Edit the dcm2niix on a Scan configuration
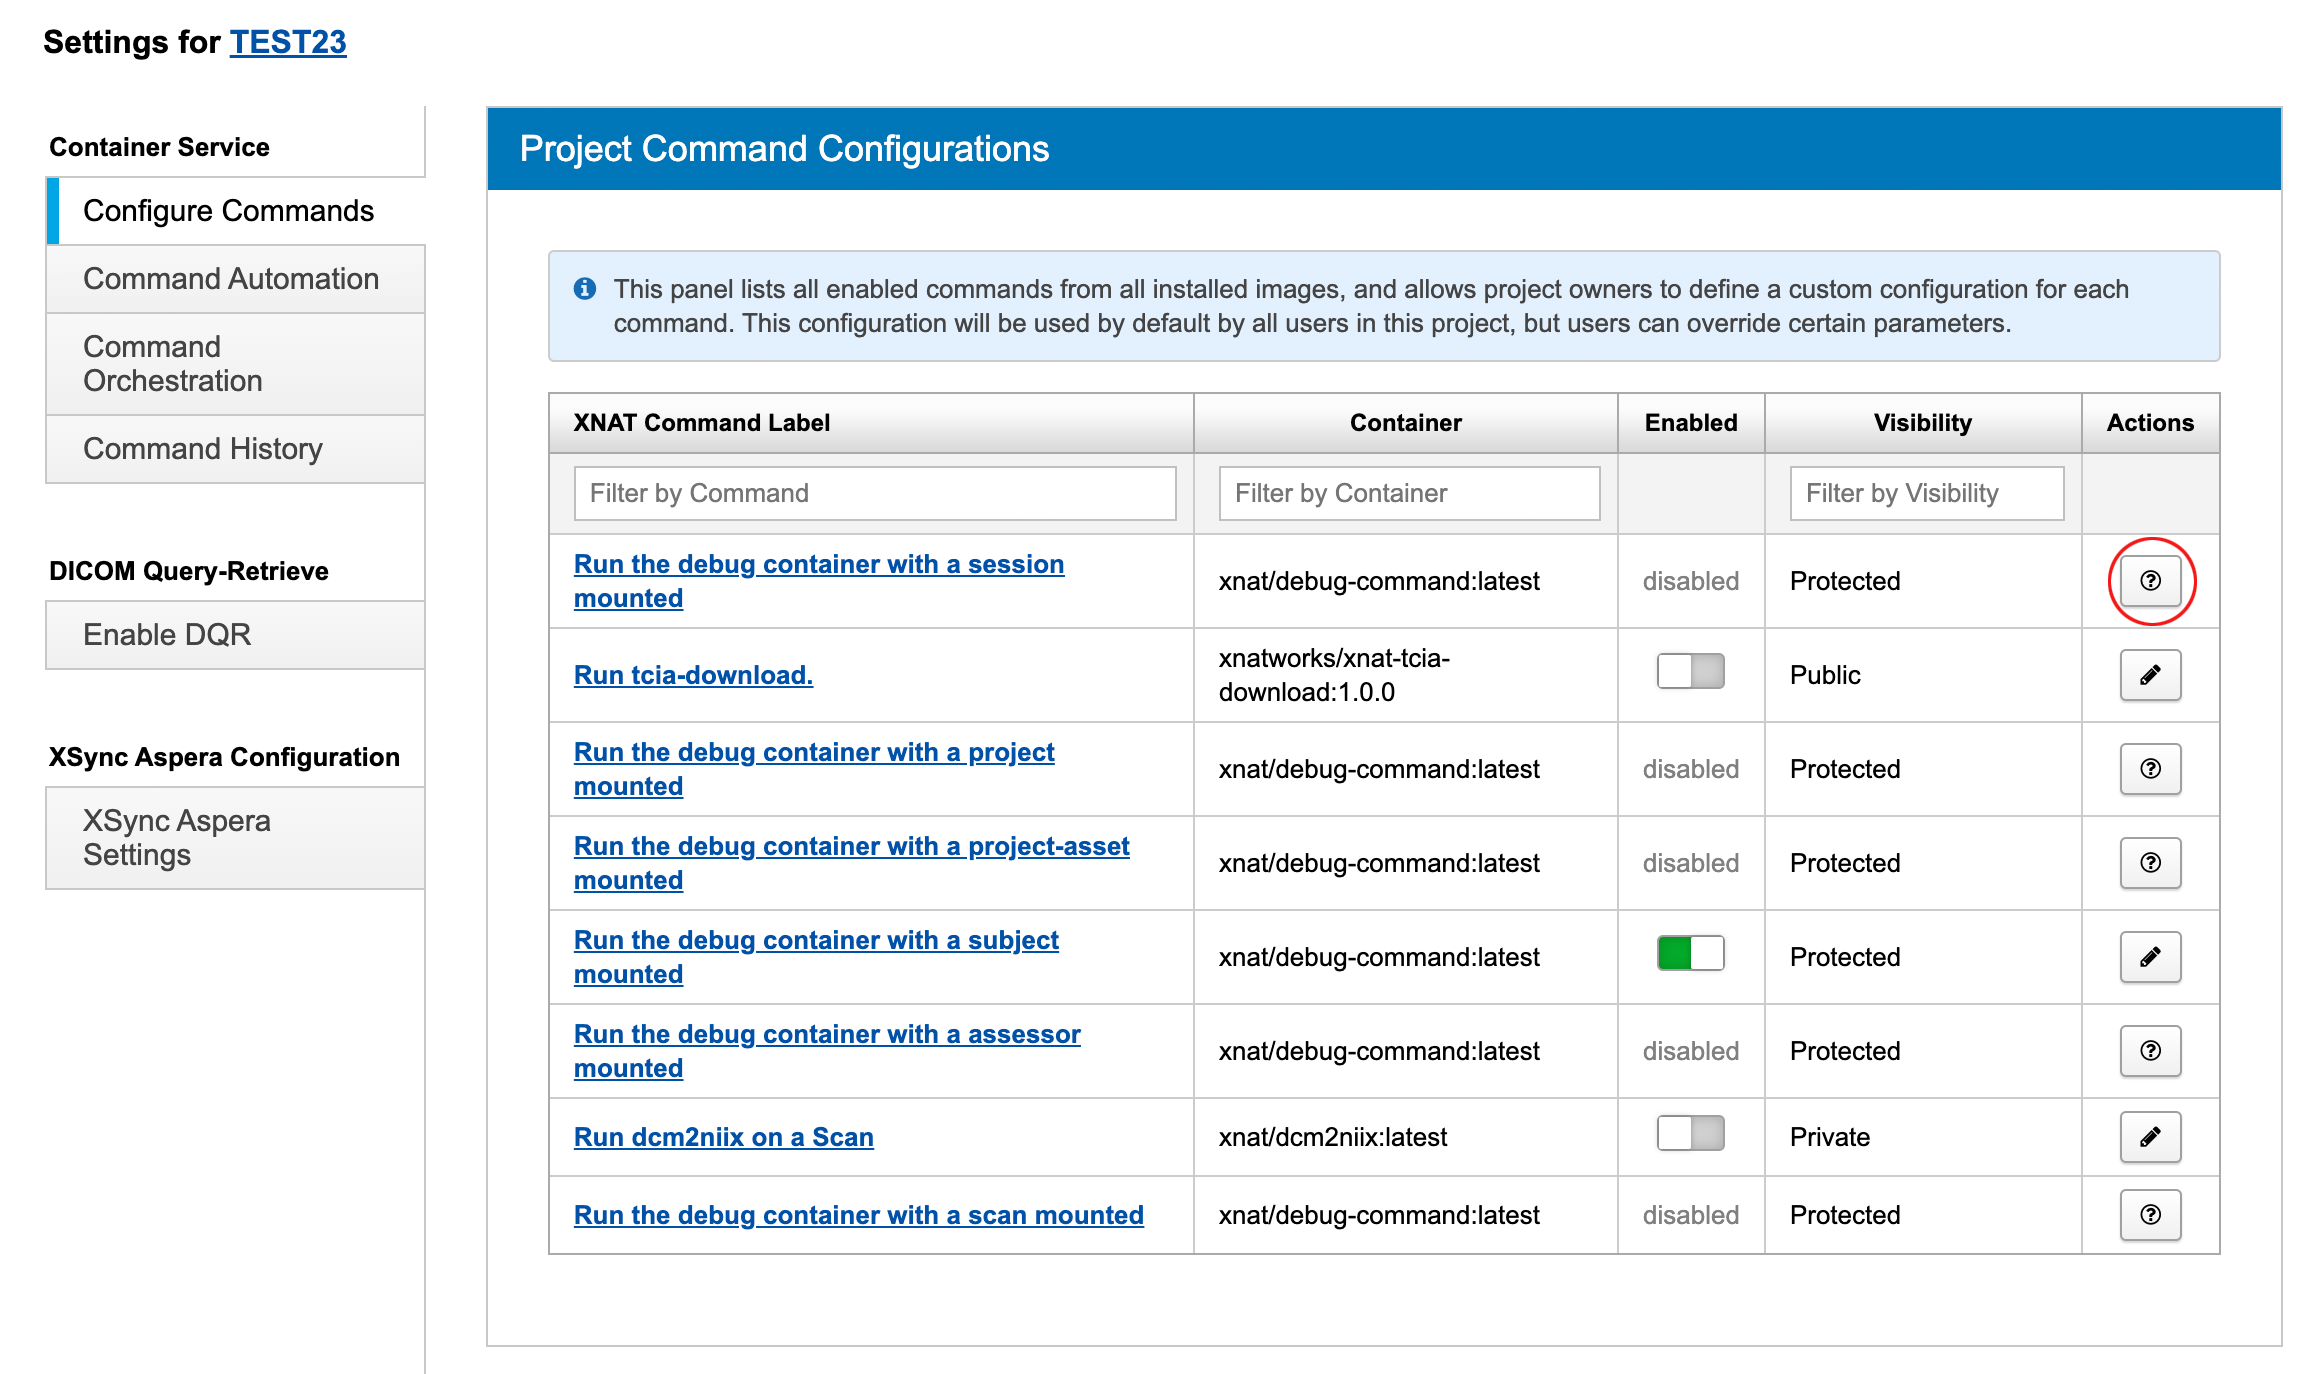2302x1374 pixels. point(2150,1137)
